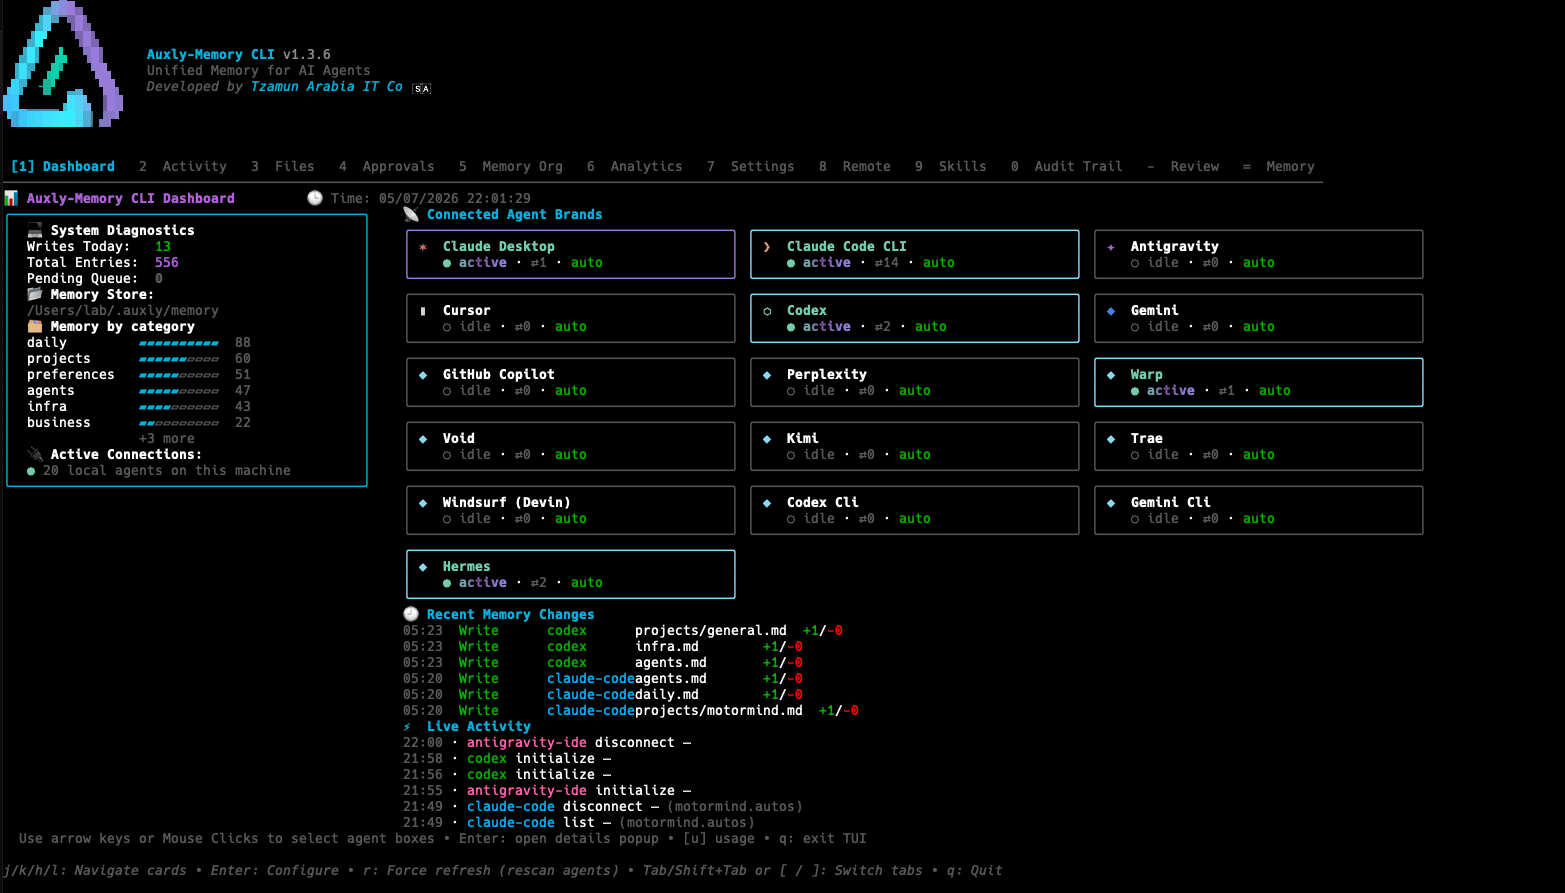1565x893 pixels.
Task: Click the Cursor card block icon
Action: 423,311
